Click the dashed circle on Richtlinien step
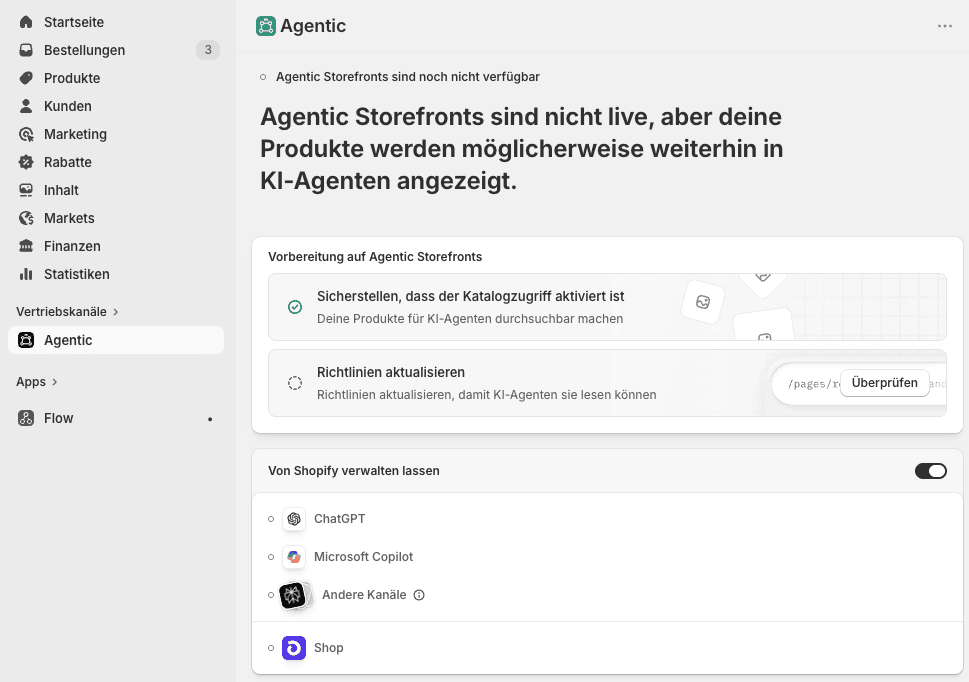 [295, 383]
